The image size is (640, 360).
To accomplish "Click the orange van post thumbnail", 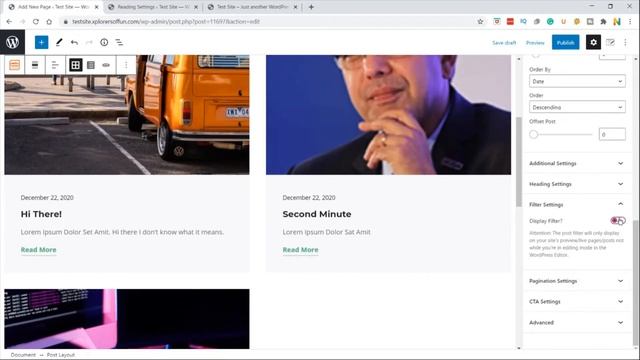I will pyautogui.click(x=127, y=115).
